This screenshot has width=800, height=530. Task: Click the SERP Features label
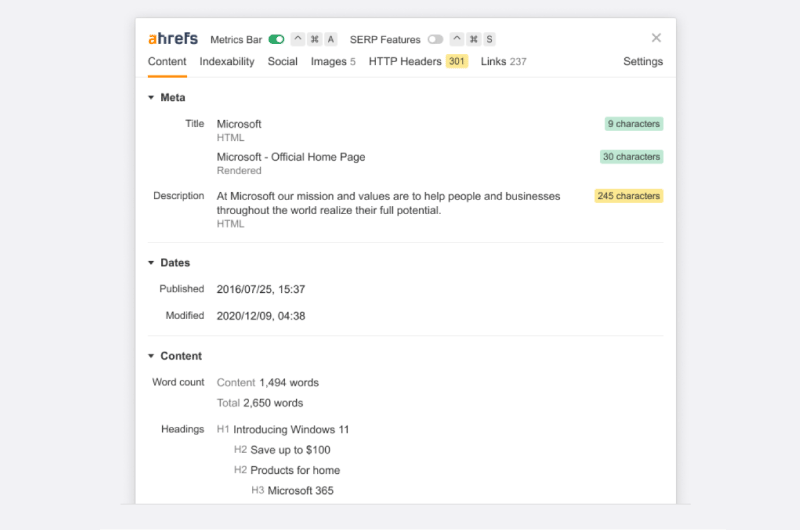pos(385,40)
